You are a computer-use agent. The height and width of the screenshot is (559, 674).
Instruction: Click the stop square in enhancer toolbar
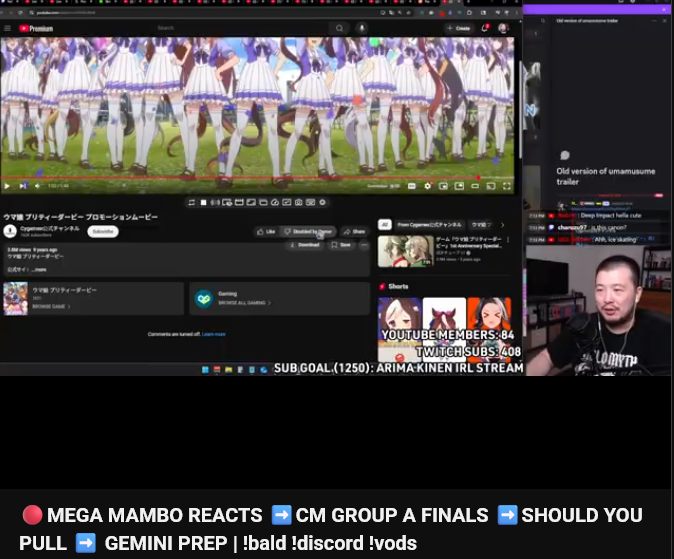pos(203,202)
